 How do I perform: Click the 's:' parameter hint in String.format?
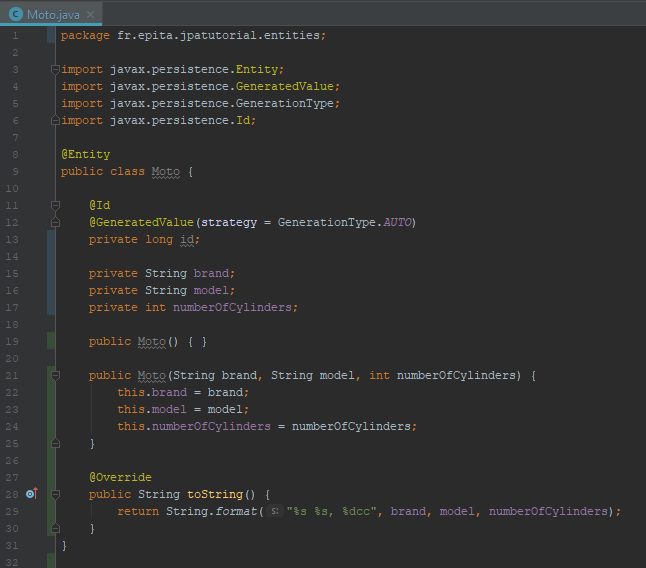[x=275, y=511]
